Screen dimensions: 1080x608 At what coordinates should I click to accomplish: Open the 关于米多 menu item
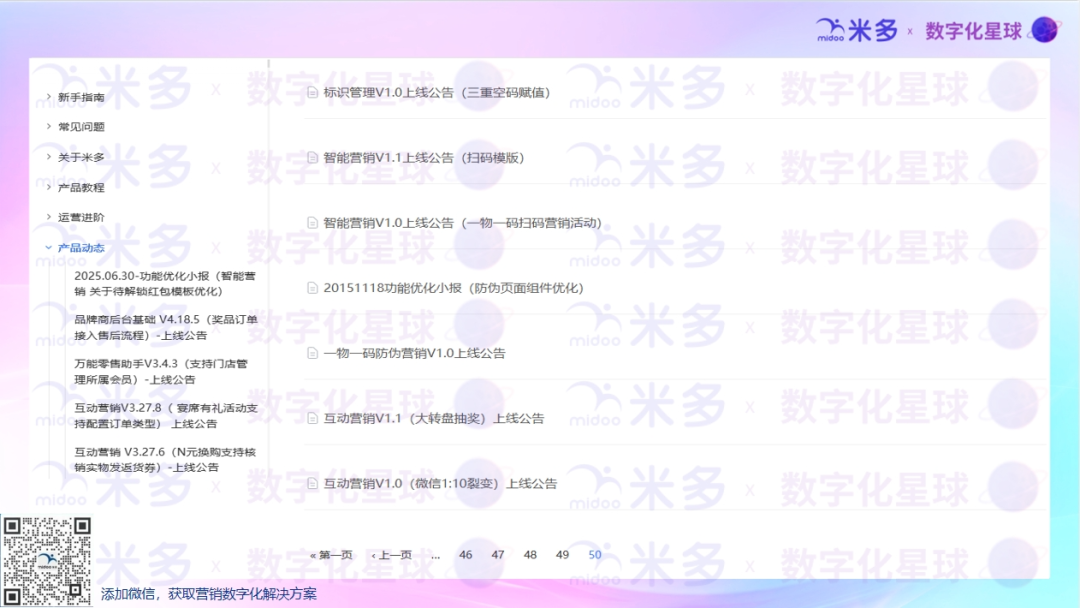(81, 157)
